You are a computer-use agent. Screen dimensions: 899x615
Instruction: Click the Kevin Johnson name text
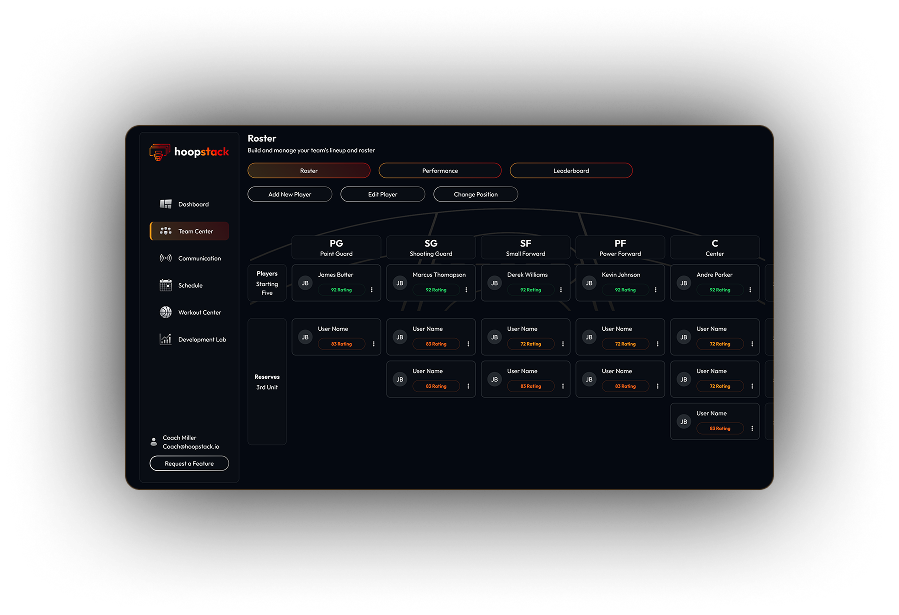[x=621, y=275]
